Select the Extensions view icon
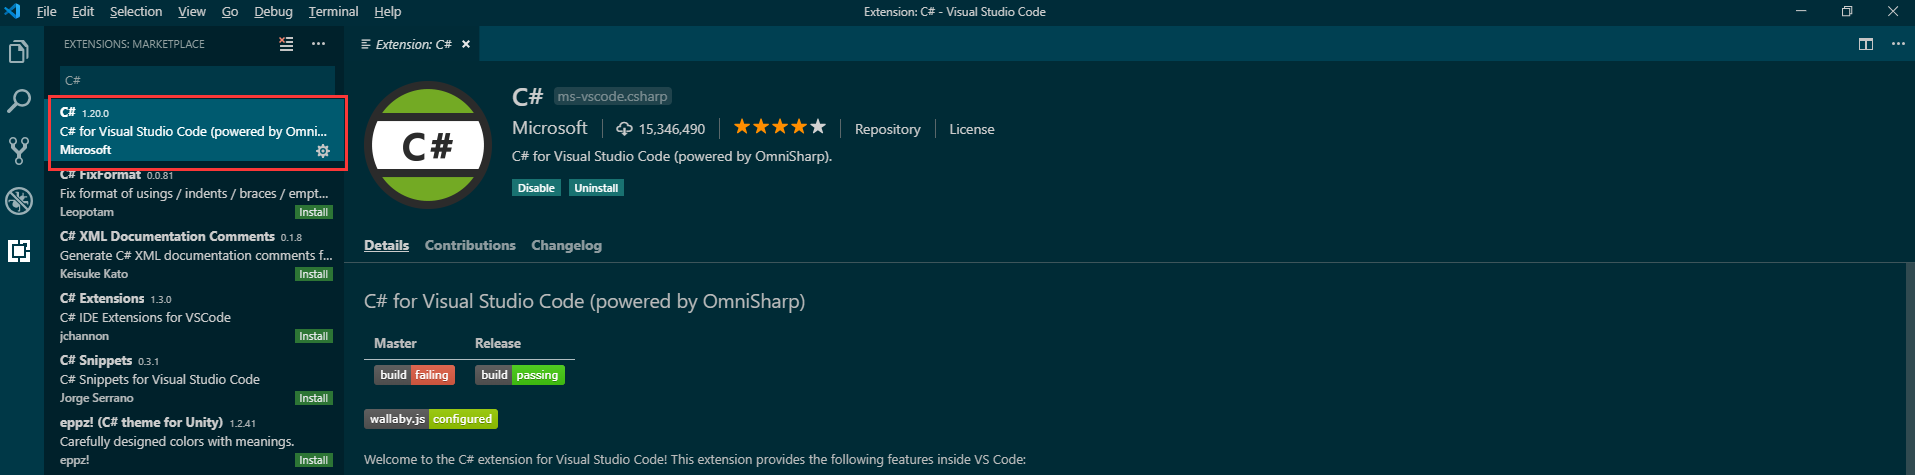Viewport: 1915px width, 475px height. coord(18,250)
